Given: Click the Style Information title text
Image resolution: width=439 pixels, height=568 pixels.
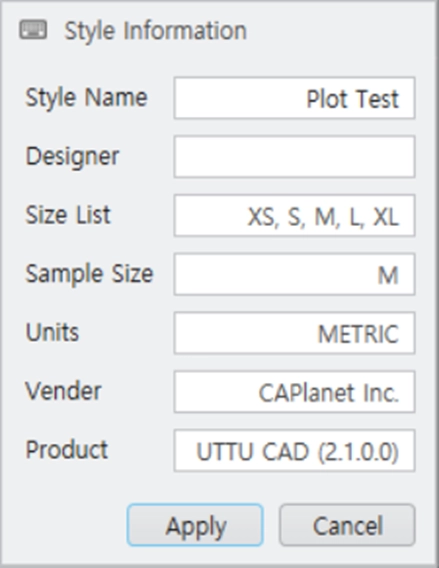Looking at the screenshot, I should (x=156, y=30).
